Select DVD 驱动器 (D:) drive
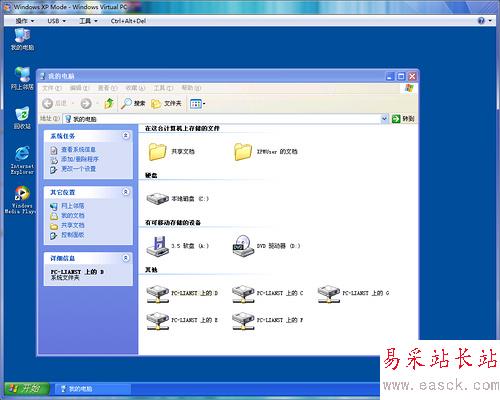Image resolution: width=500 pixels, height=400 pixels. [x=266, y=246]
